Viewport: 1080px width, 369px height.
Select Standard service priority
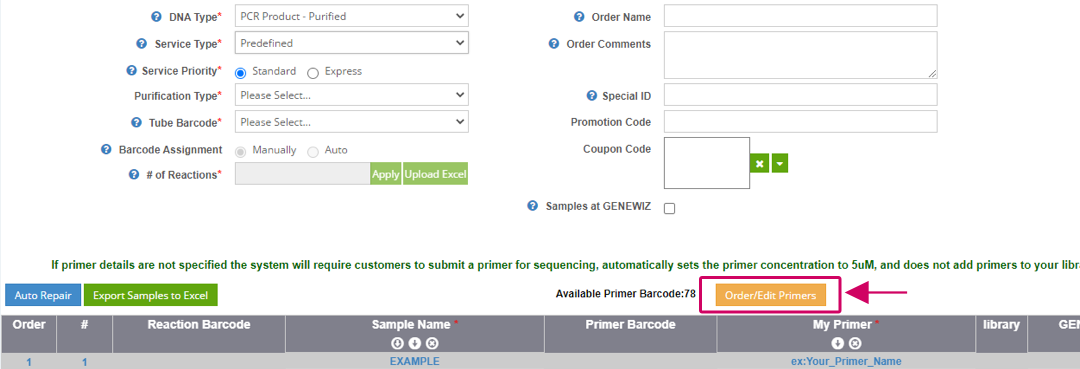(x=241, y=72)
